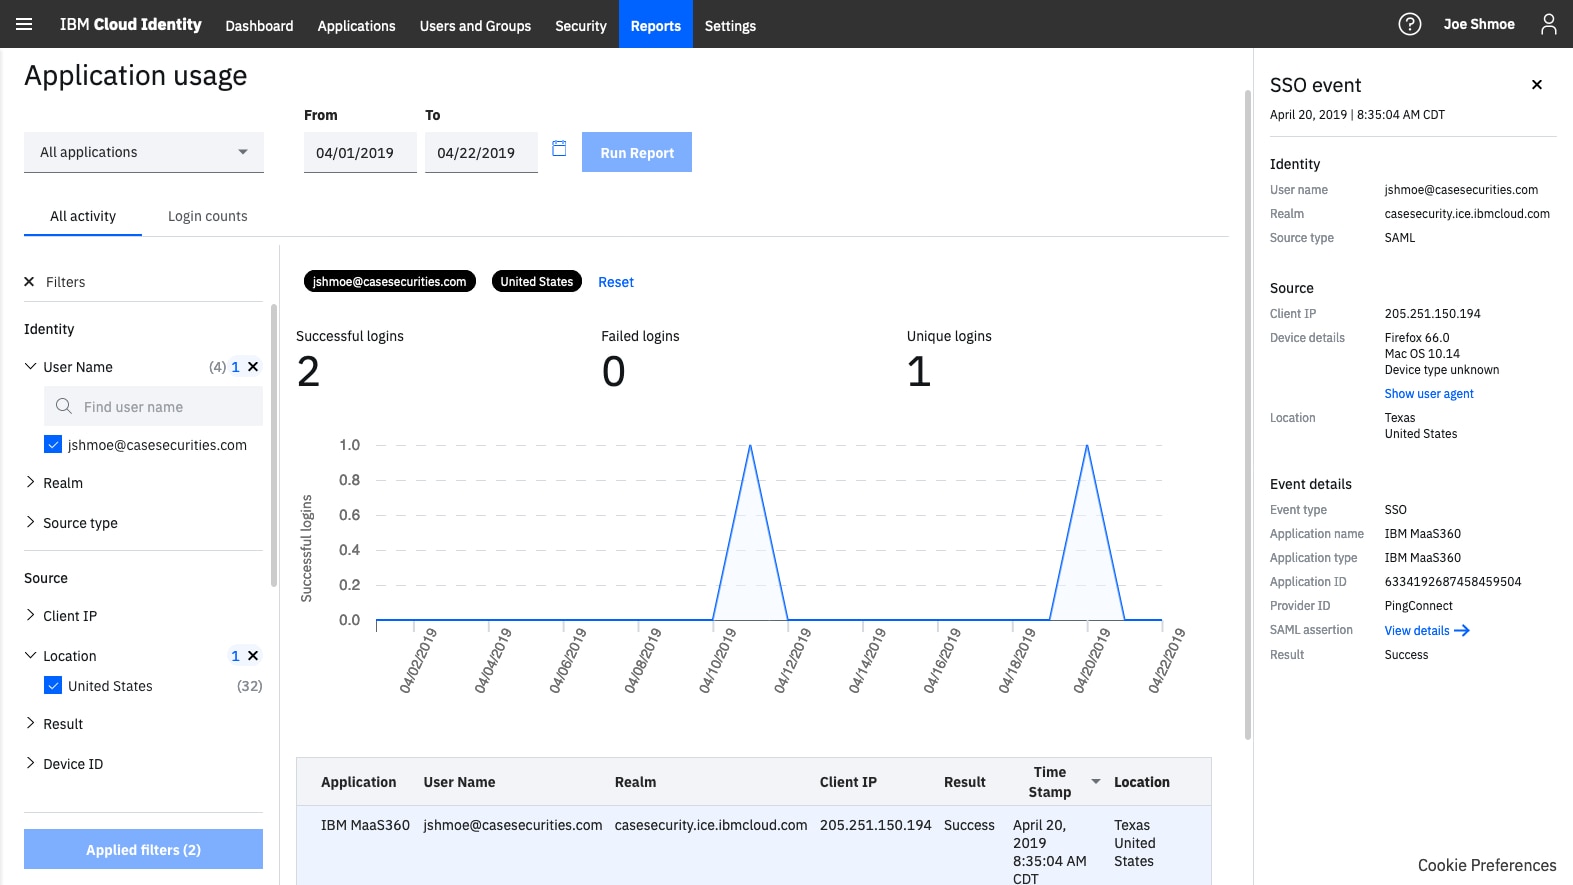Open Users and Groups menu

(475, 25)
